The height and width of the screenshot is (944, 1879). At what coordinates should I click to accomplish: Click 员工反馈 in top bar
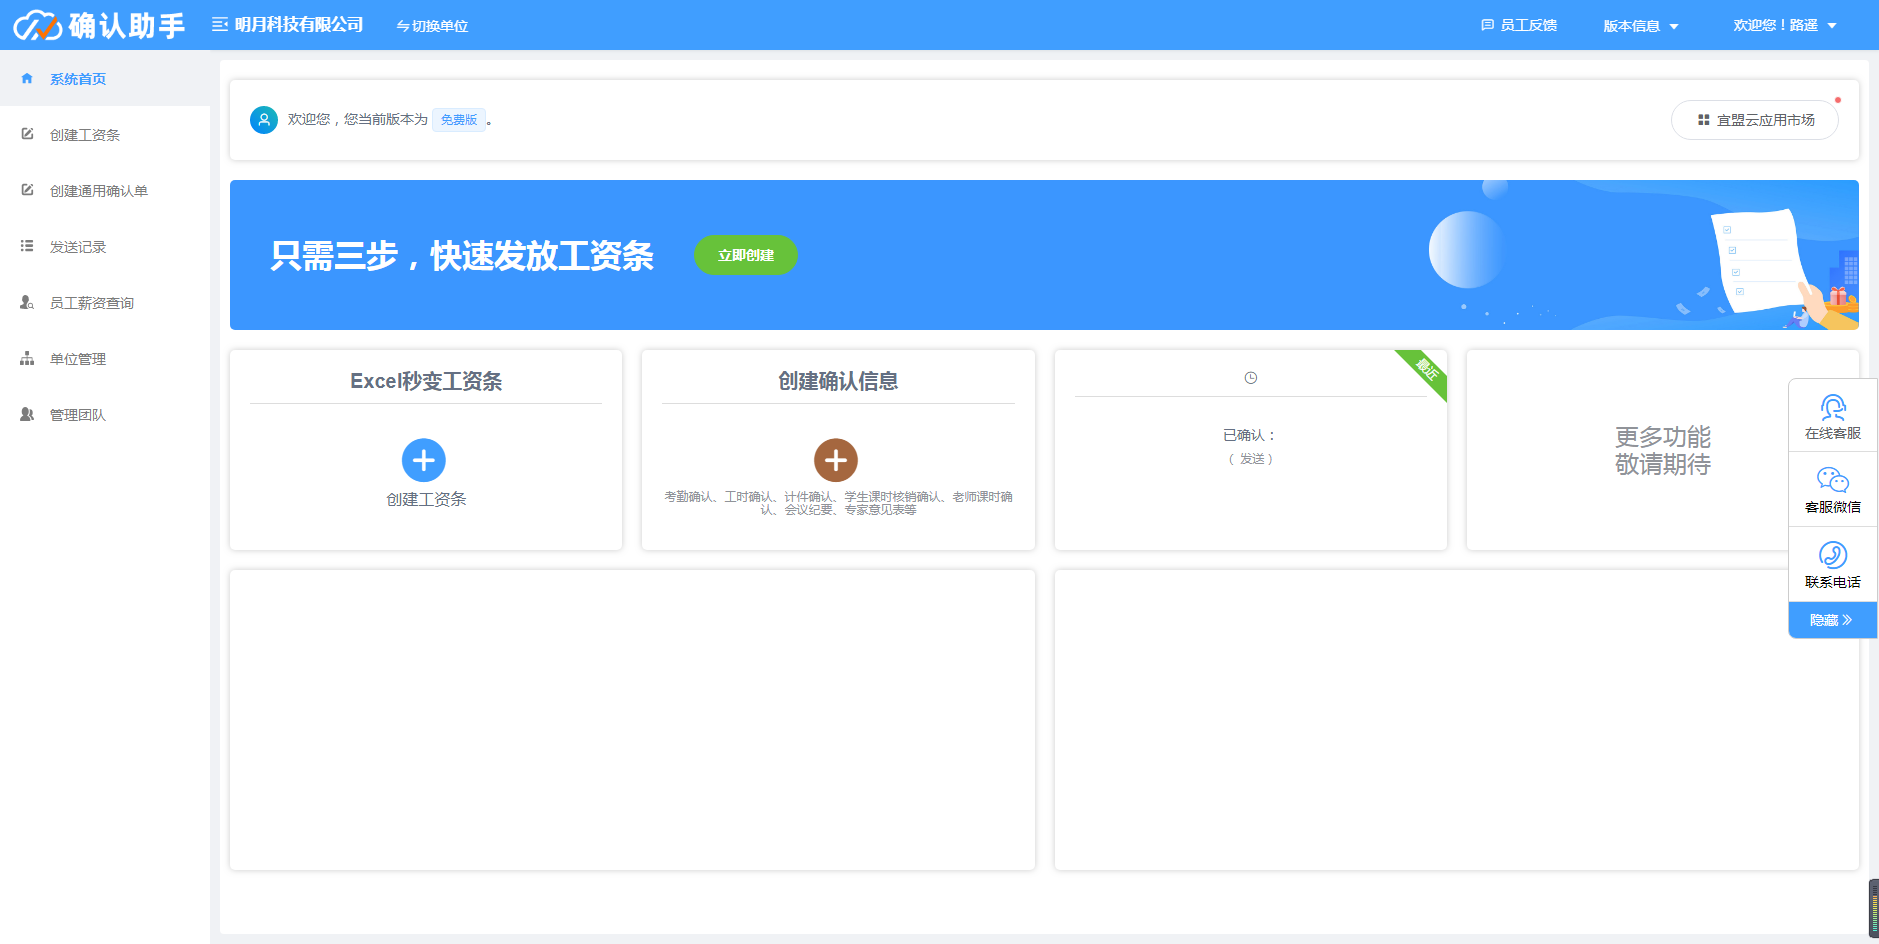point(1519,25)
